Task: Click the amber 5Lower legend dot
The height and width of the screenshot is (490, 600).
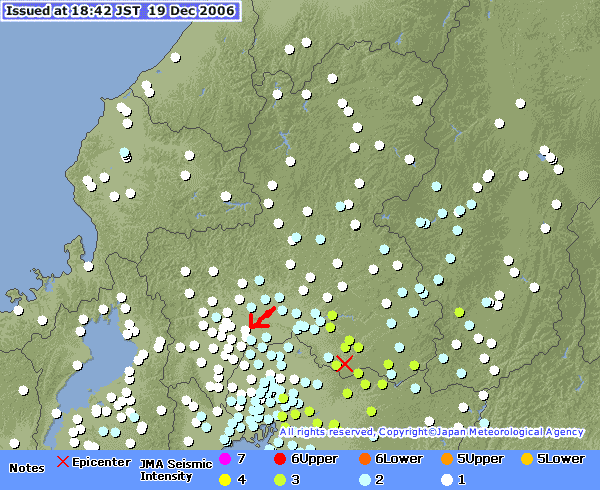Action: 527,459
